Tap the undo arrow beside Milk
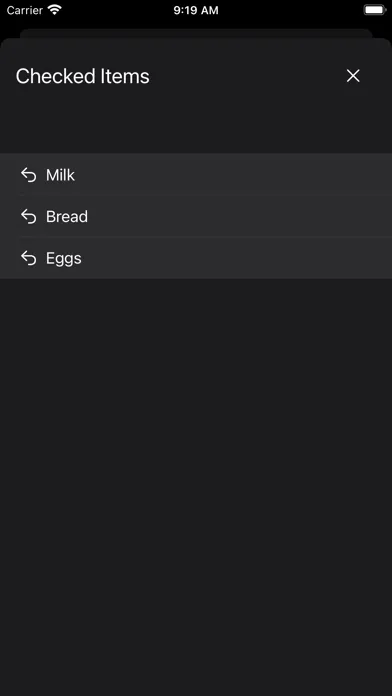This screenshot has width=392, height=696. pos(29,175)
